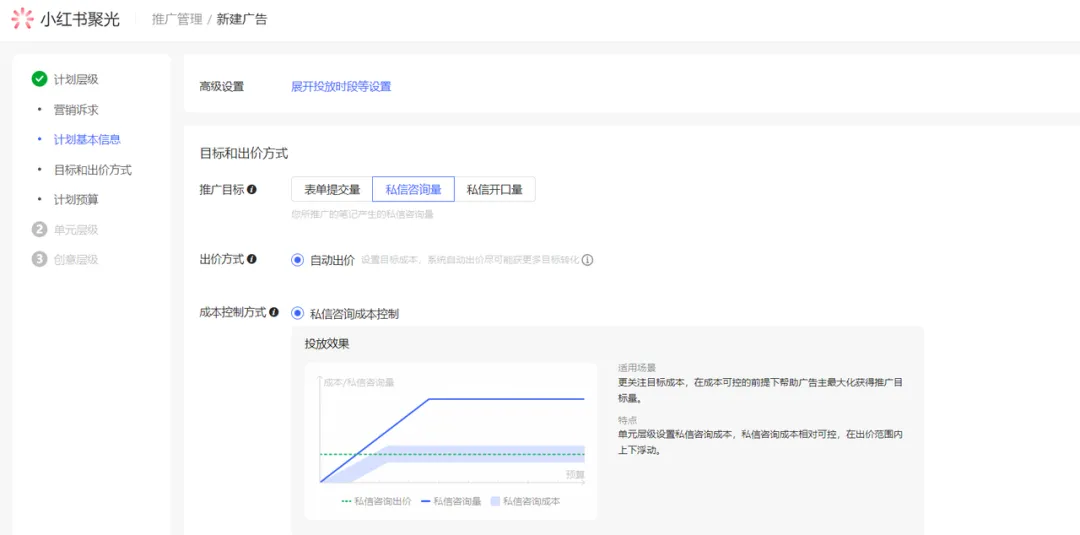The height and width of the screenshot is (535, 1080).
Task: Jump to the 目标和出价方式 sidebar item
Action: (x=93, y=169)
